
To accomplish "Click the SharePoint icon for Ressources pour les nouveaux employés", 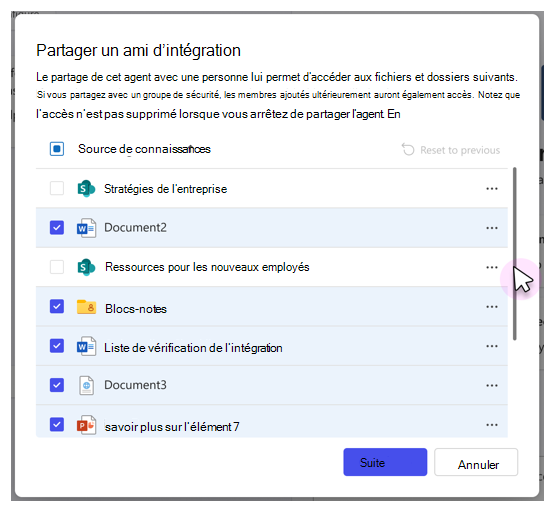I will pyautogui.click(x=86, y=267).
